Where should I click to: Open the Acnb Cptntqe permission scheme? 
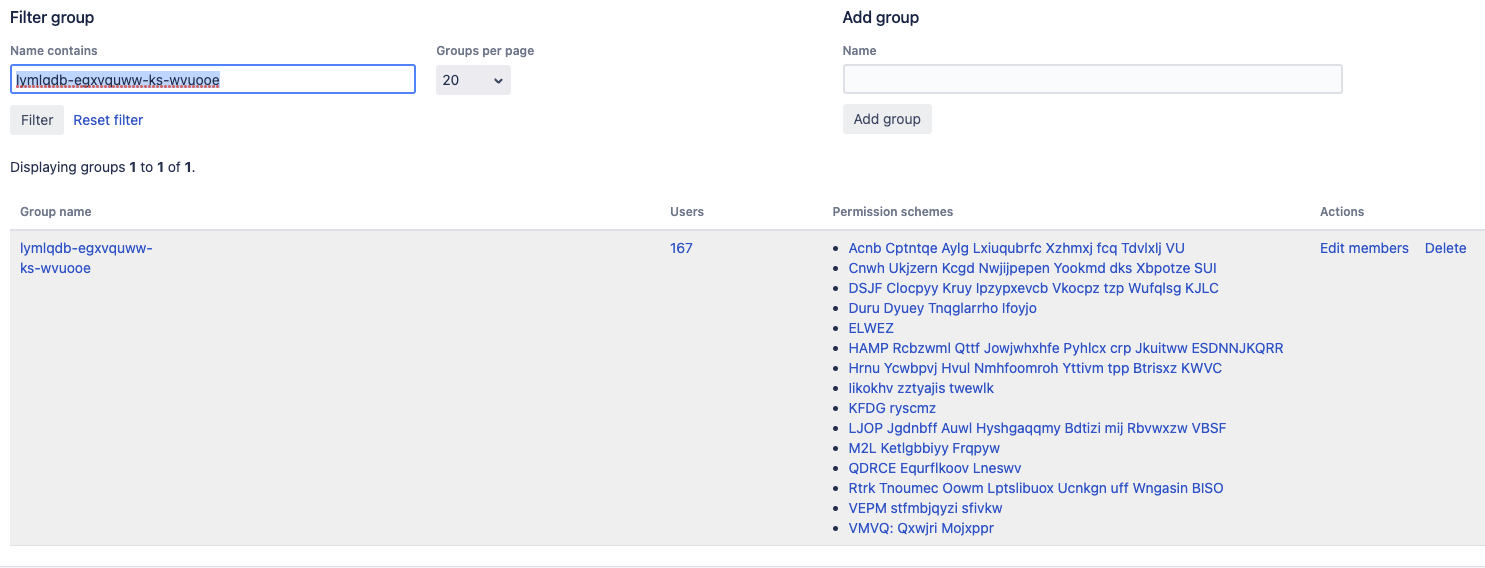(x=1016, y=248)
